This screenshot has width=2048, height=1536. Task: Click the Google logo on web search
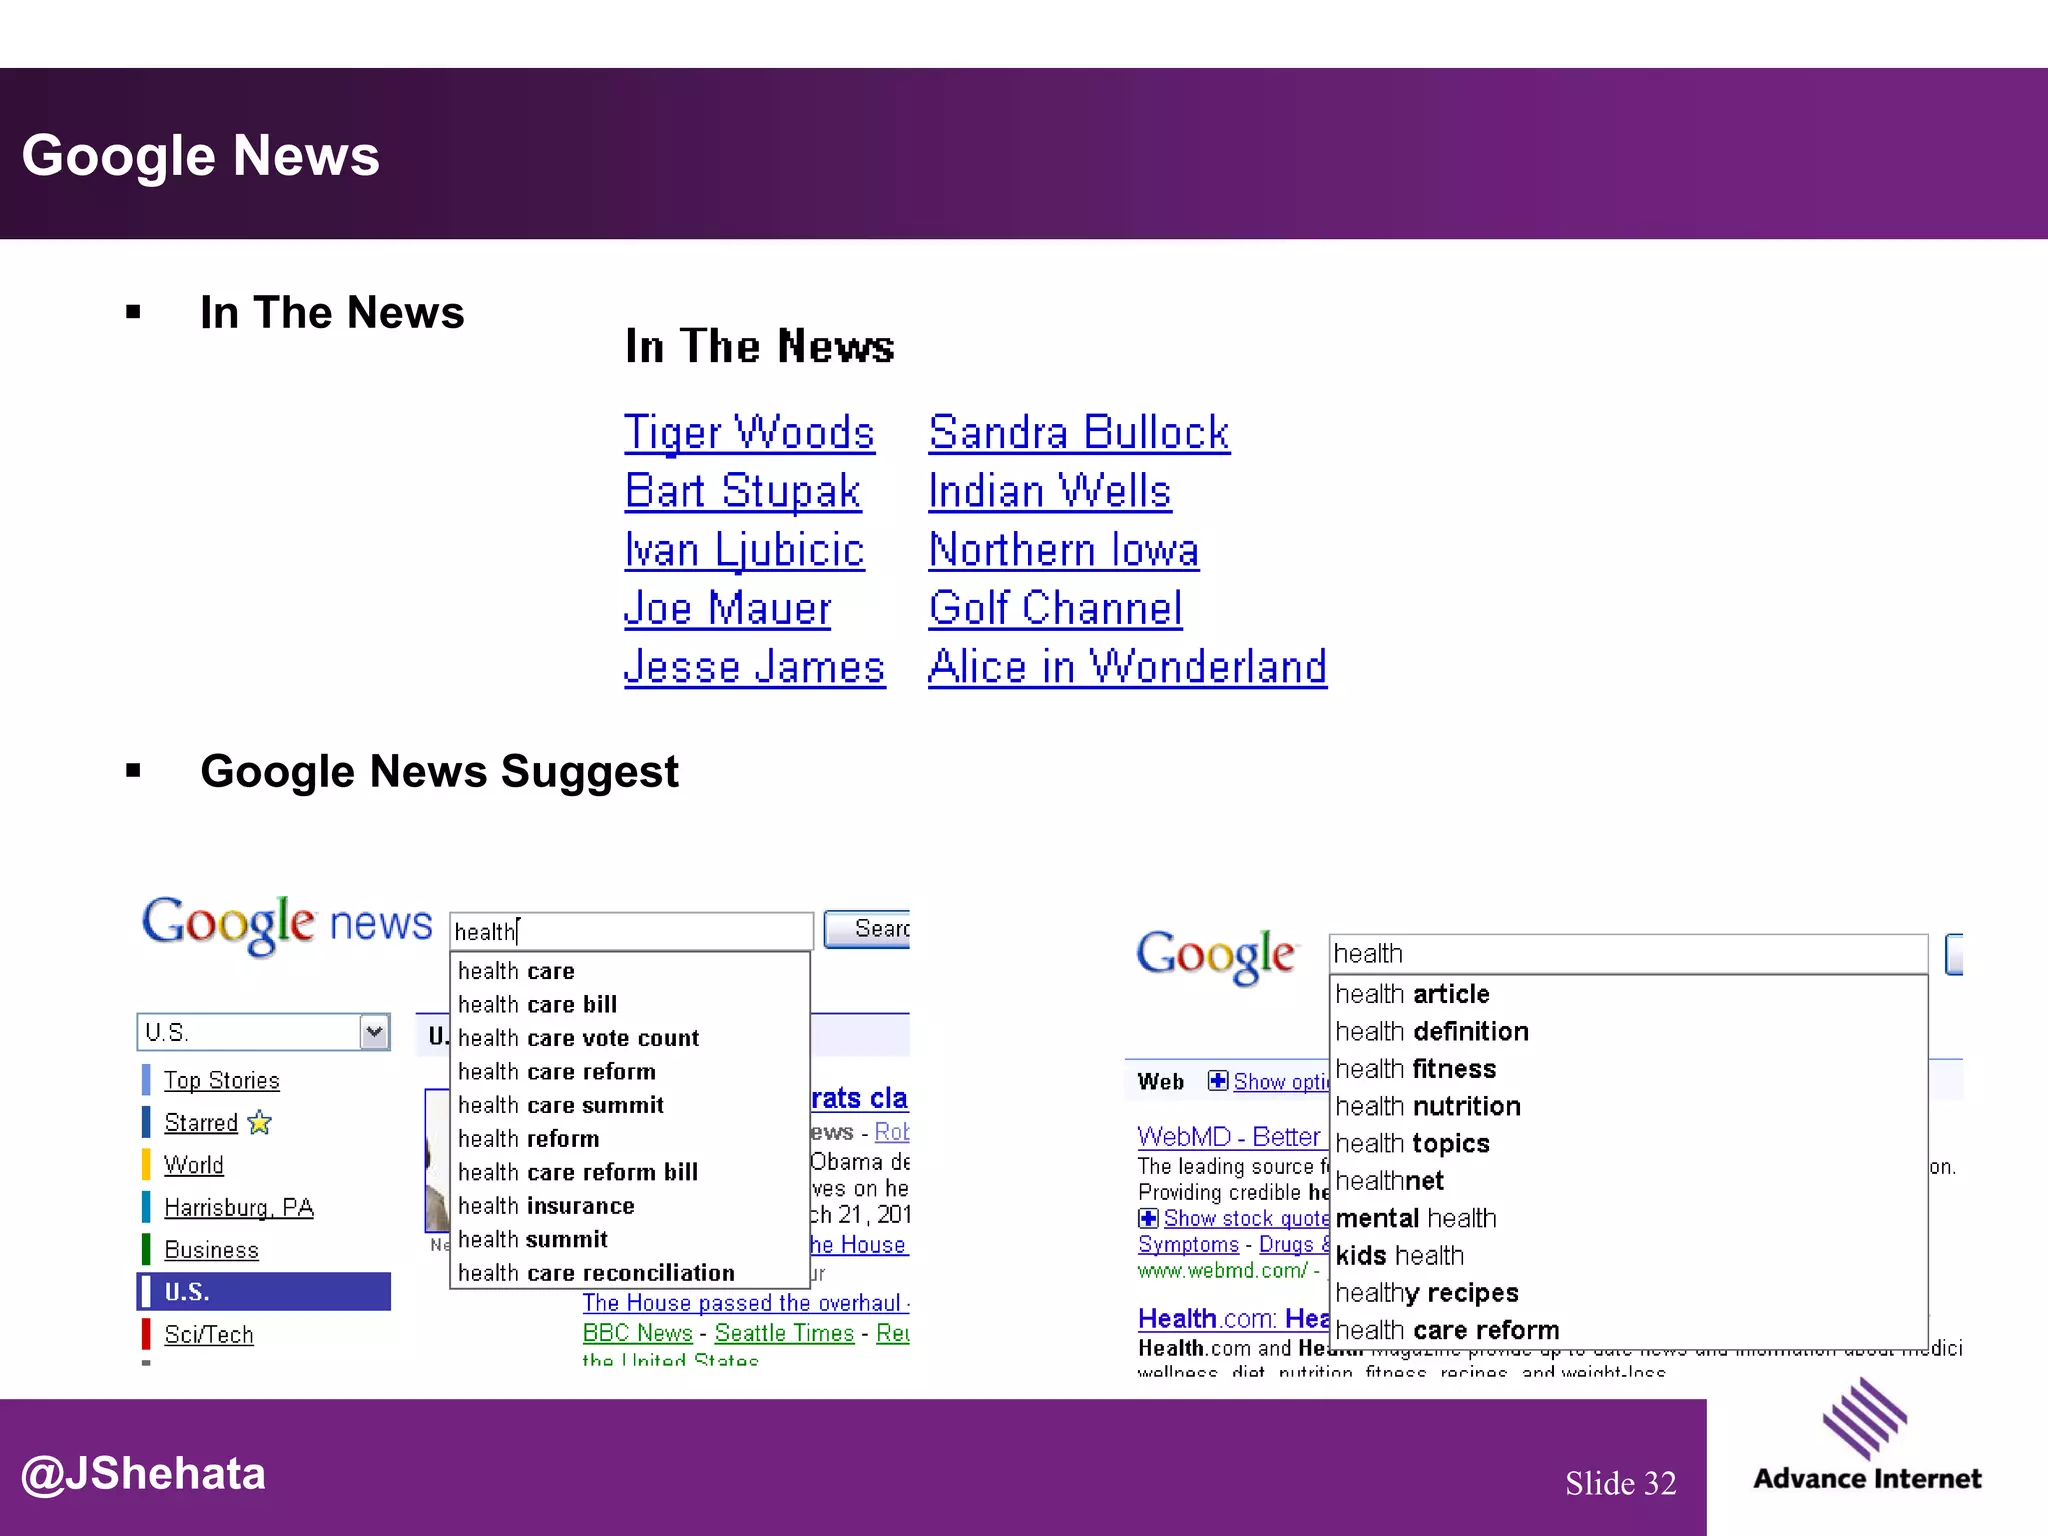(1215, 956)
